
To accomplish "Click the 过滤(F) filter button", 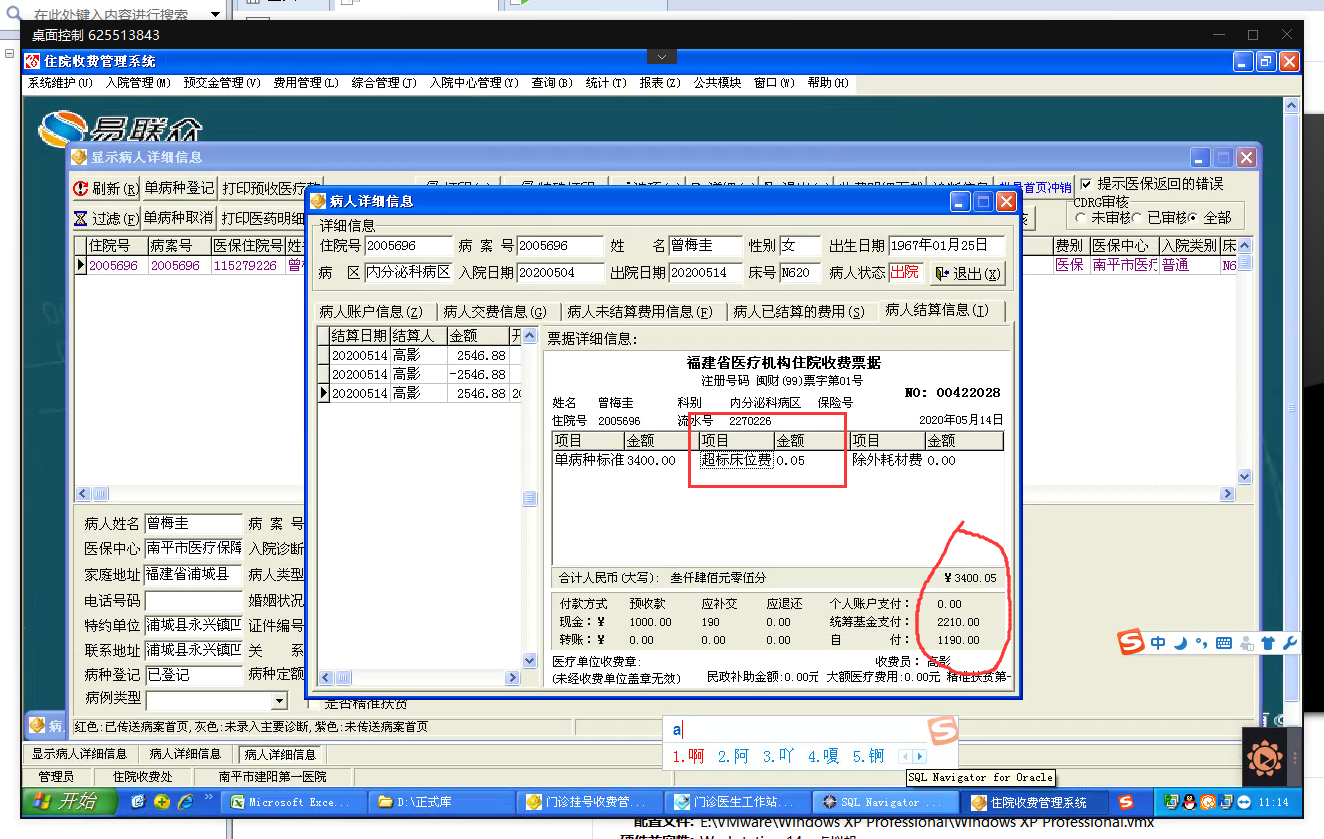I will click(x=105, y=218).
